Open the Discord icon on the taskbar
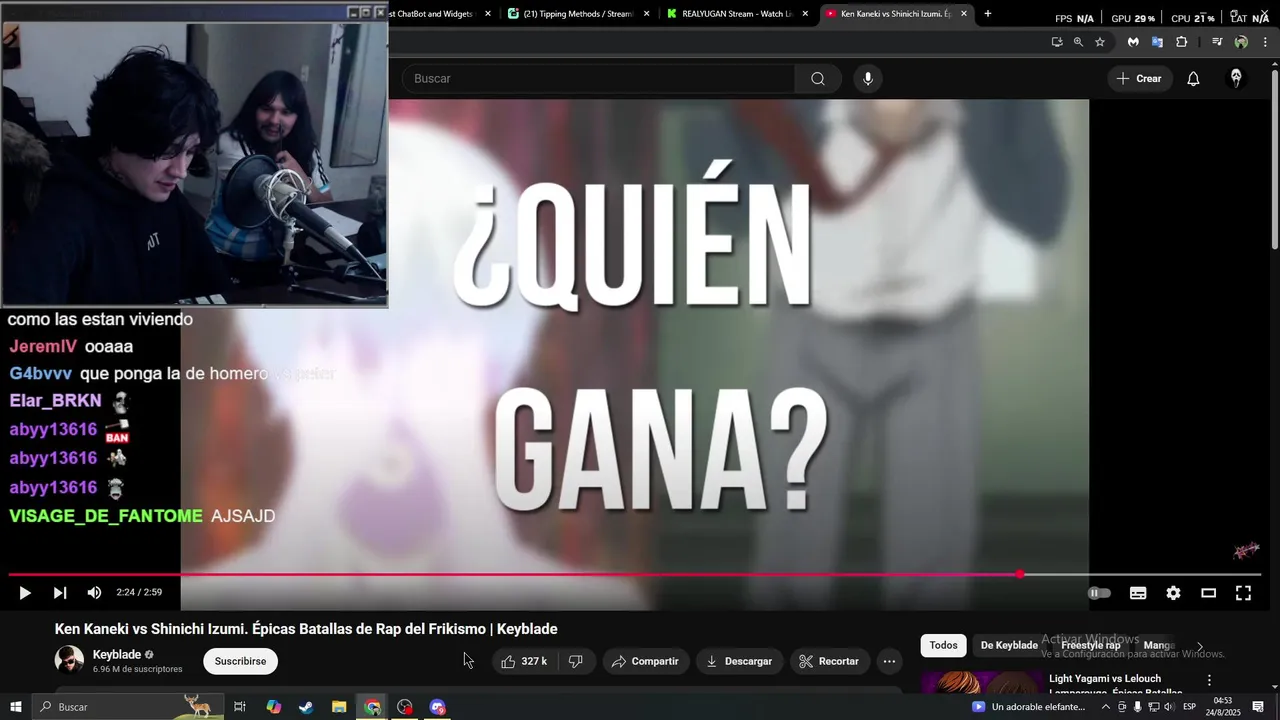The height and width of the screenshot is (720, 1280). click(x=437, y=707)
